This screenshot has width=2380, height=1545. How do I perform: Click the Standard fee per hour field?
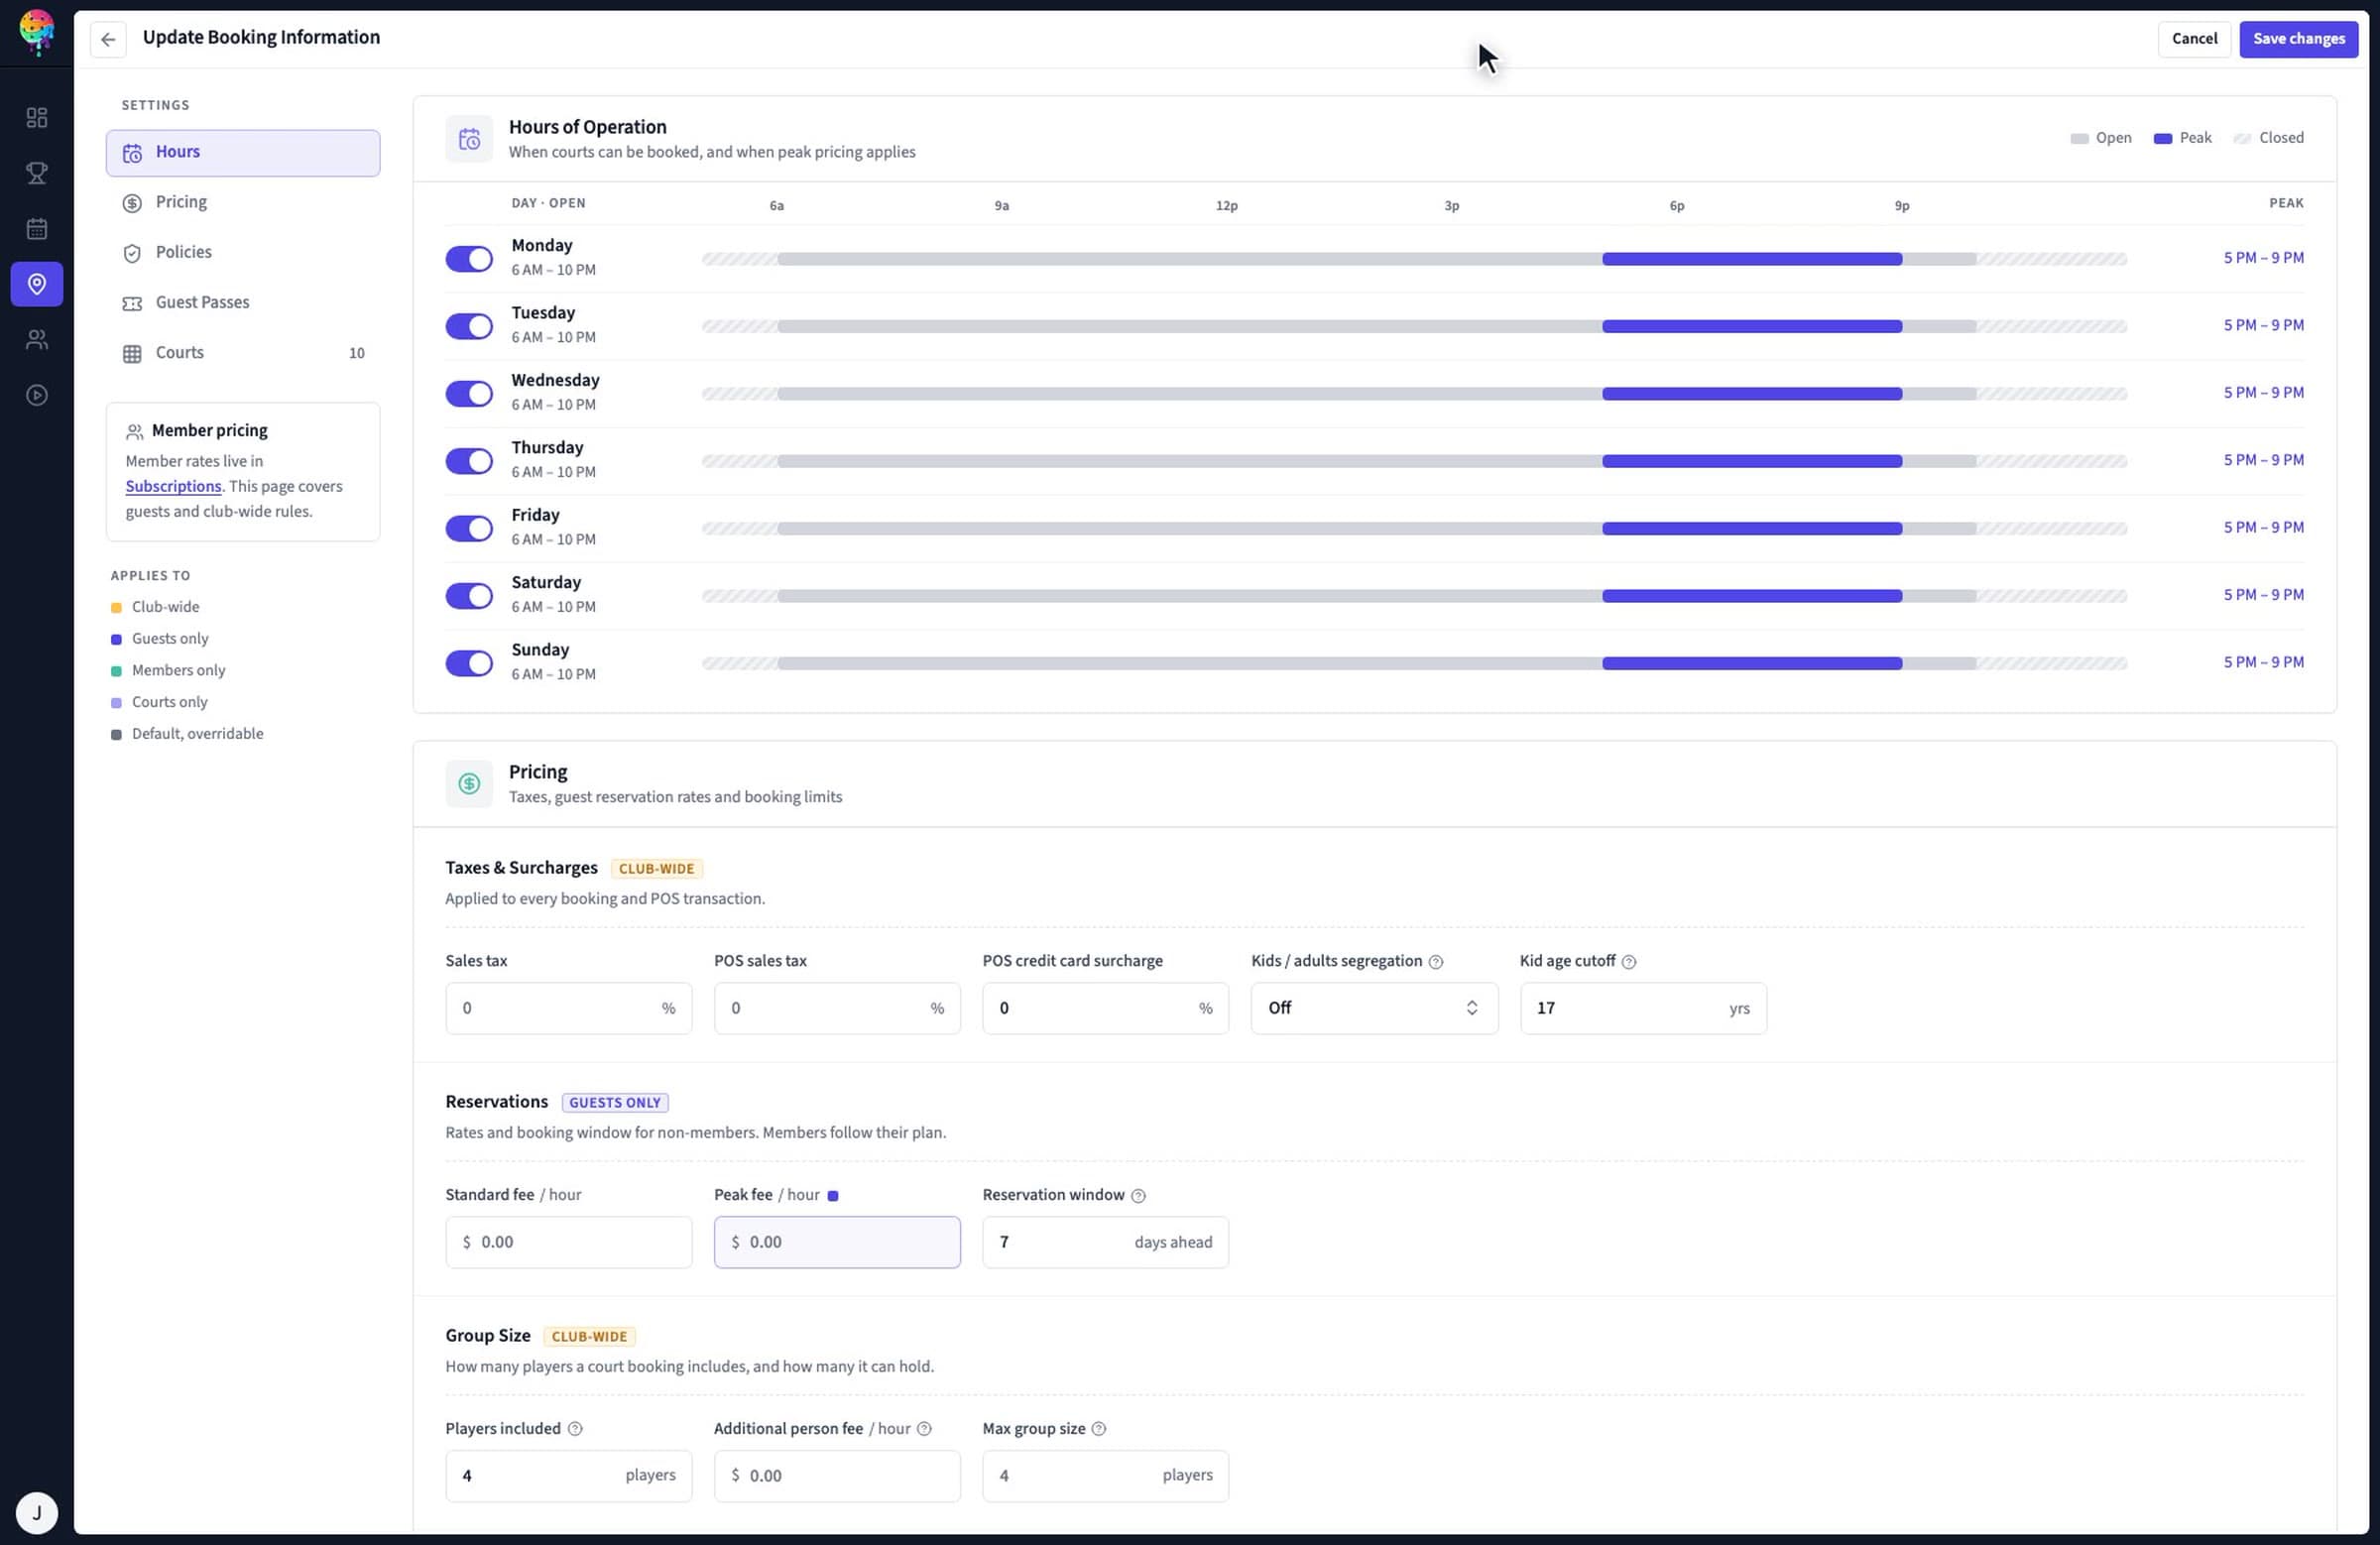568,1242
